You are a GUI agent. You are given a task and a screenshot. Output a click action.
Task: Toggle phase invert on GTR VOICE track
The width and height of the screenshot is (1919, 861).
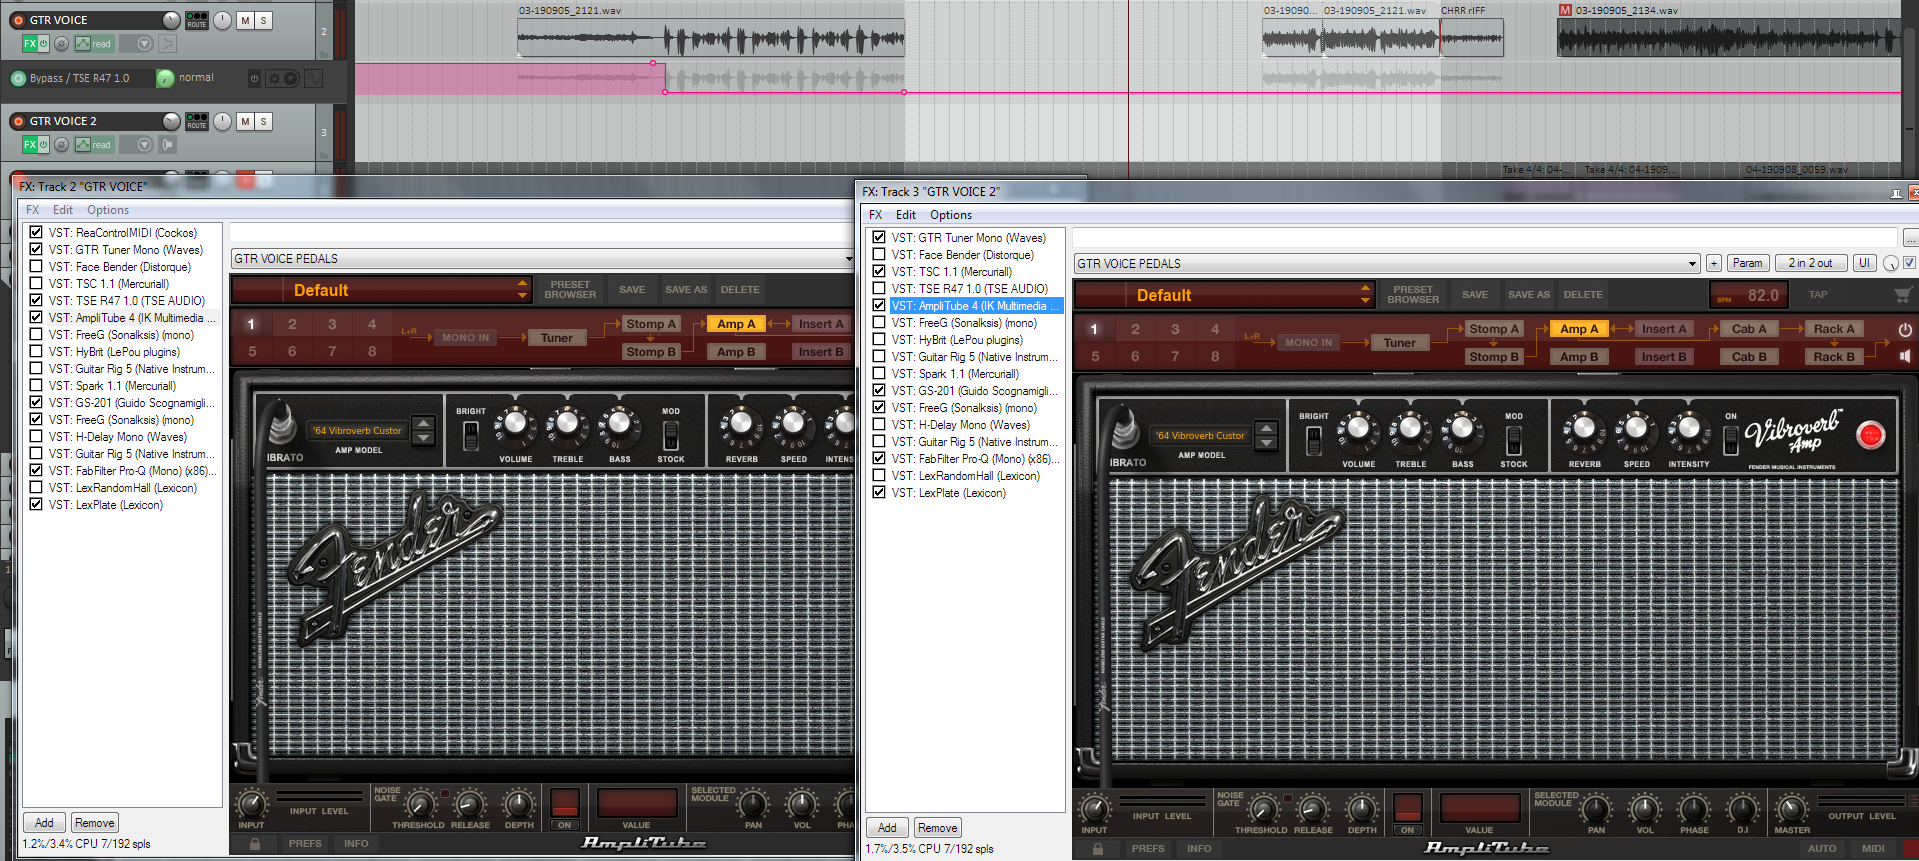(x=61, y=44)
